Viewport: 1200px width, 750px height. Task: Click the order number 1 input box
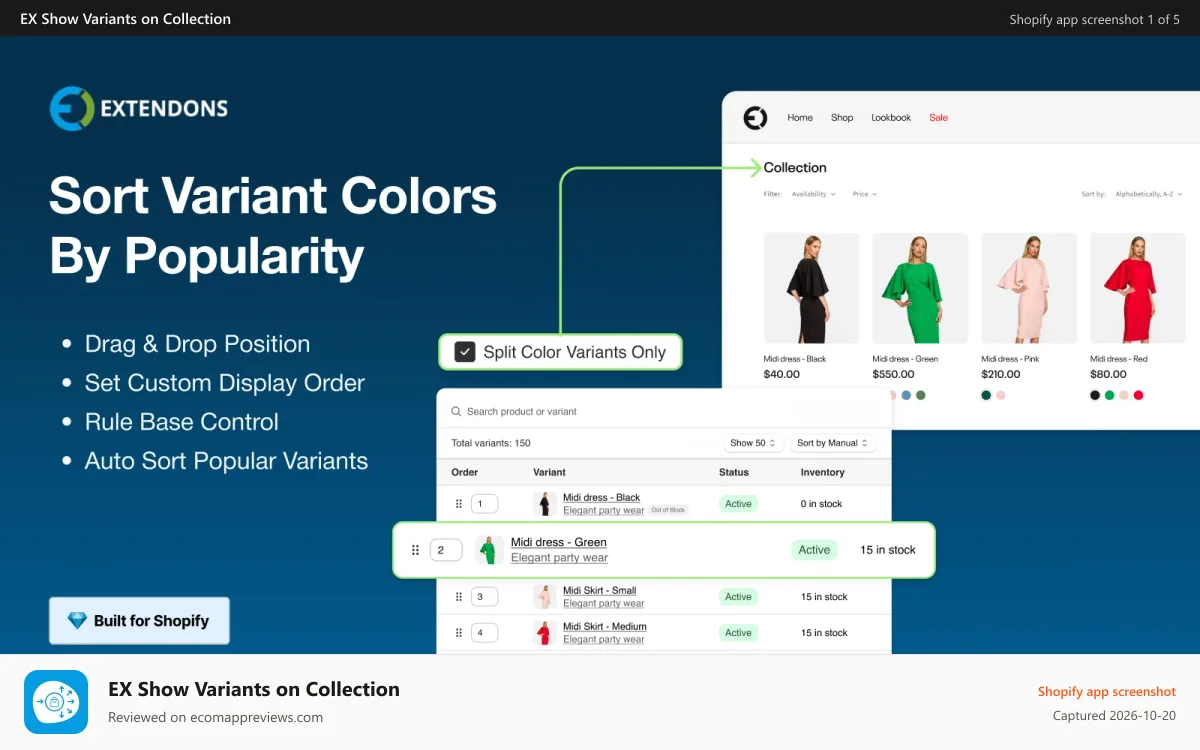coord(485,504)
